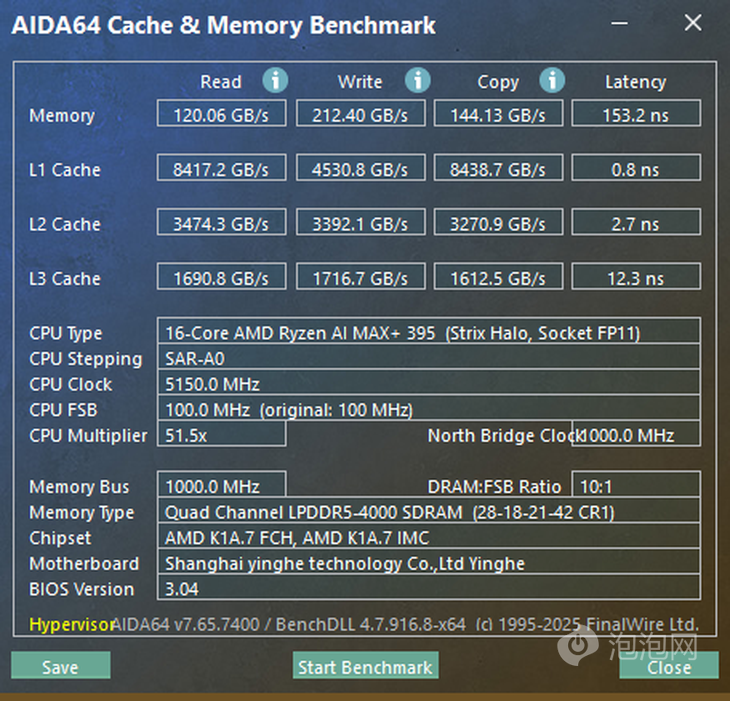Click the Close button at bottom
This screenshot has height=701, width=730.
tap(668, 666)
